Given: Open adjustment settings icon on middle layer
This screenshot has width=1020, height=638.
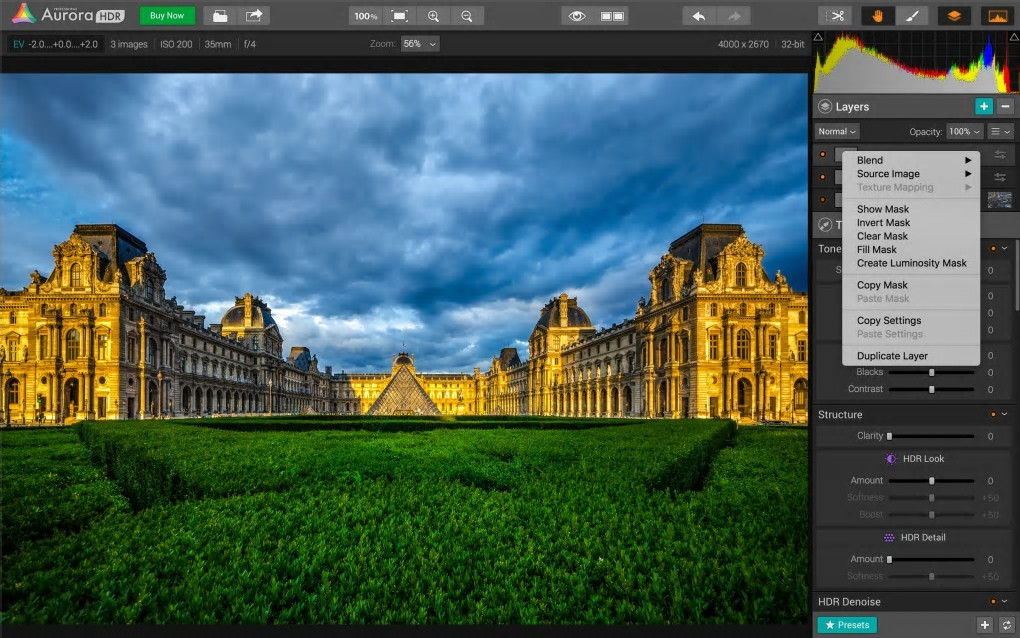Looking at the screenshot, I should click(1000, 177).
